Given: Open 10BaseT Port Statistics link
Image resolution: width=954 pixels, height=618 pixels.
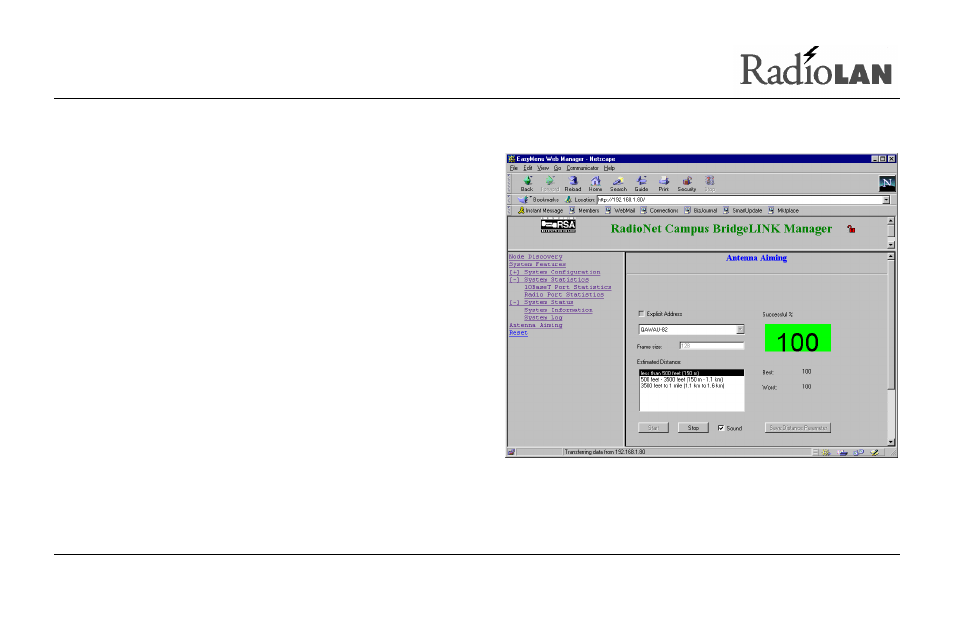Looking at the screenshot, I should [x=568, y=287].
